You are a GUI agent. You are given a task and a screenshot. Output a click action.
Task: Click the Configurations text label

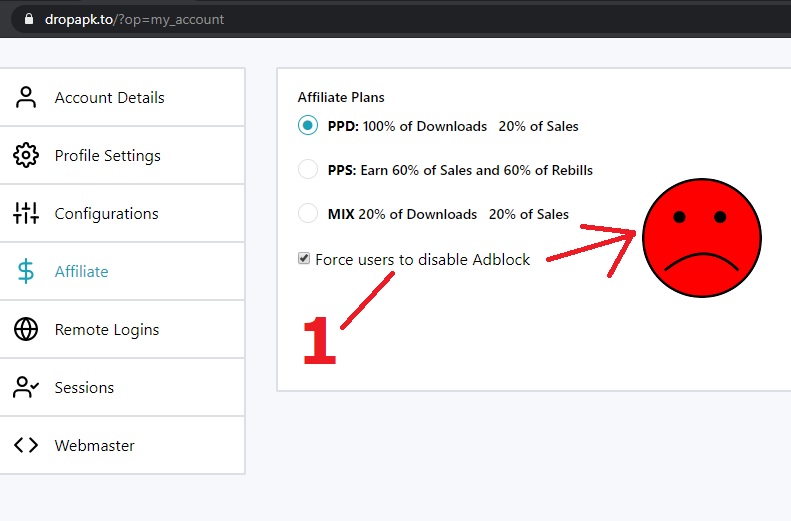click(x=106, y=213)
